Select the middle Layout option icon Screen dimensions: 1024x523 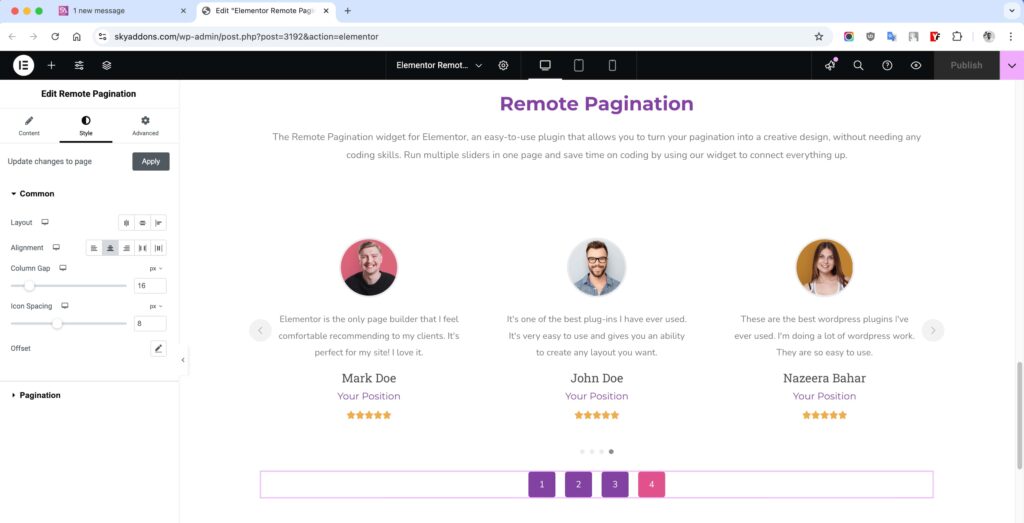[x=142, y=223]
